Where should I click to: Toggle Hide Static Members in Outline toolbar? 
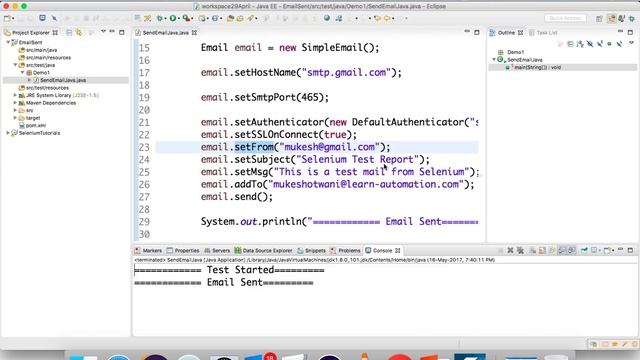pos(600,44)
